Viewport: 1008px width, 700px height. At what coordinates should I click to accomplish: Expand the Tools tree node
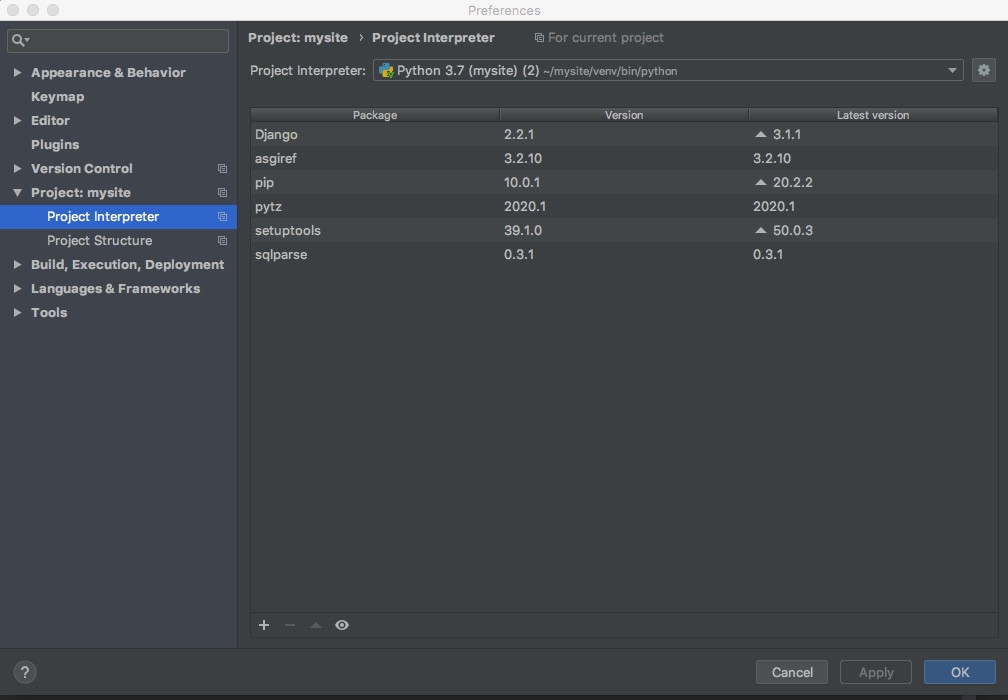pyautogui.click(x=17, y=312)
